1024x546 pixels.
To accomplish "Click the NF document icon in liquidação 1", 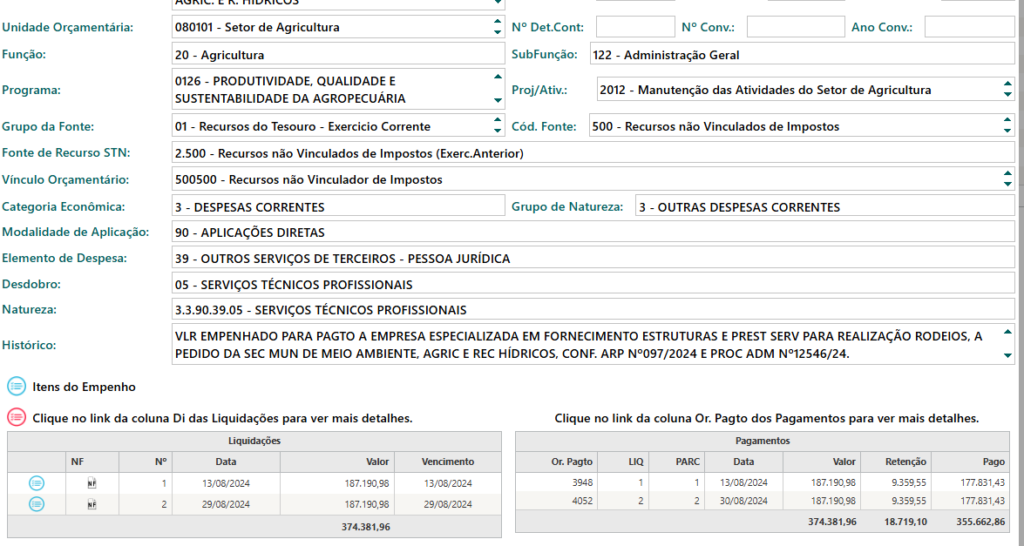I will 92,483.
